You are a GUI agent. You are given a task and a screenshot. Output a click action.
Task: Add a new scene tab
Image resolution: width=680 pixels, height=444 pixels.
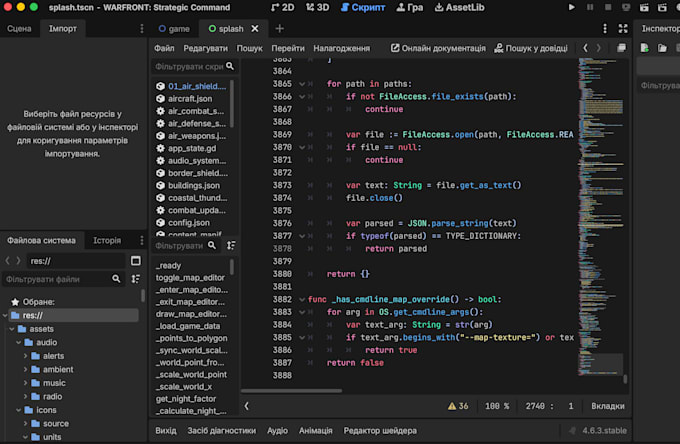click(280, 29)
